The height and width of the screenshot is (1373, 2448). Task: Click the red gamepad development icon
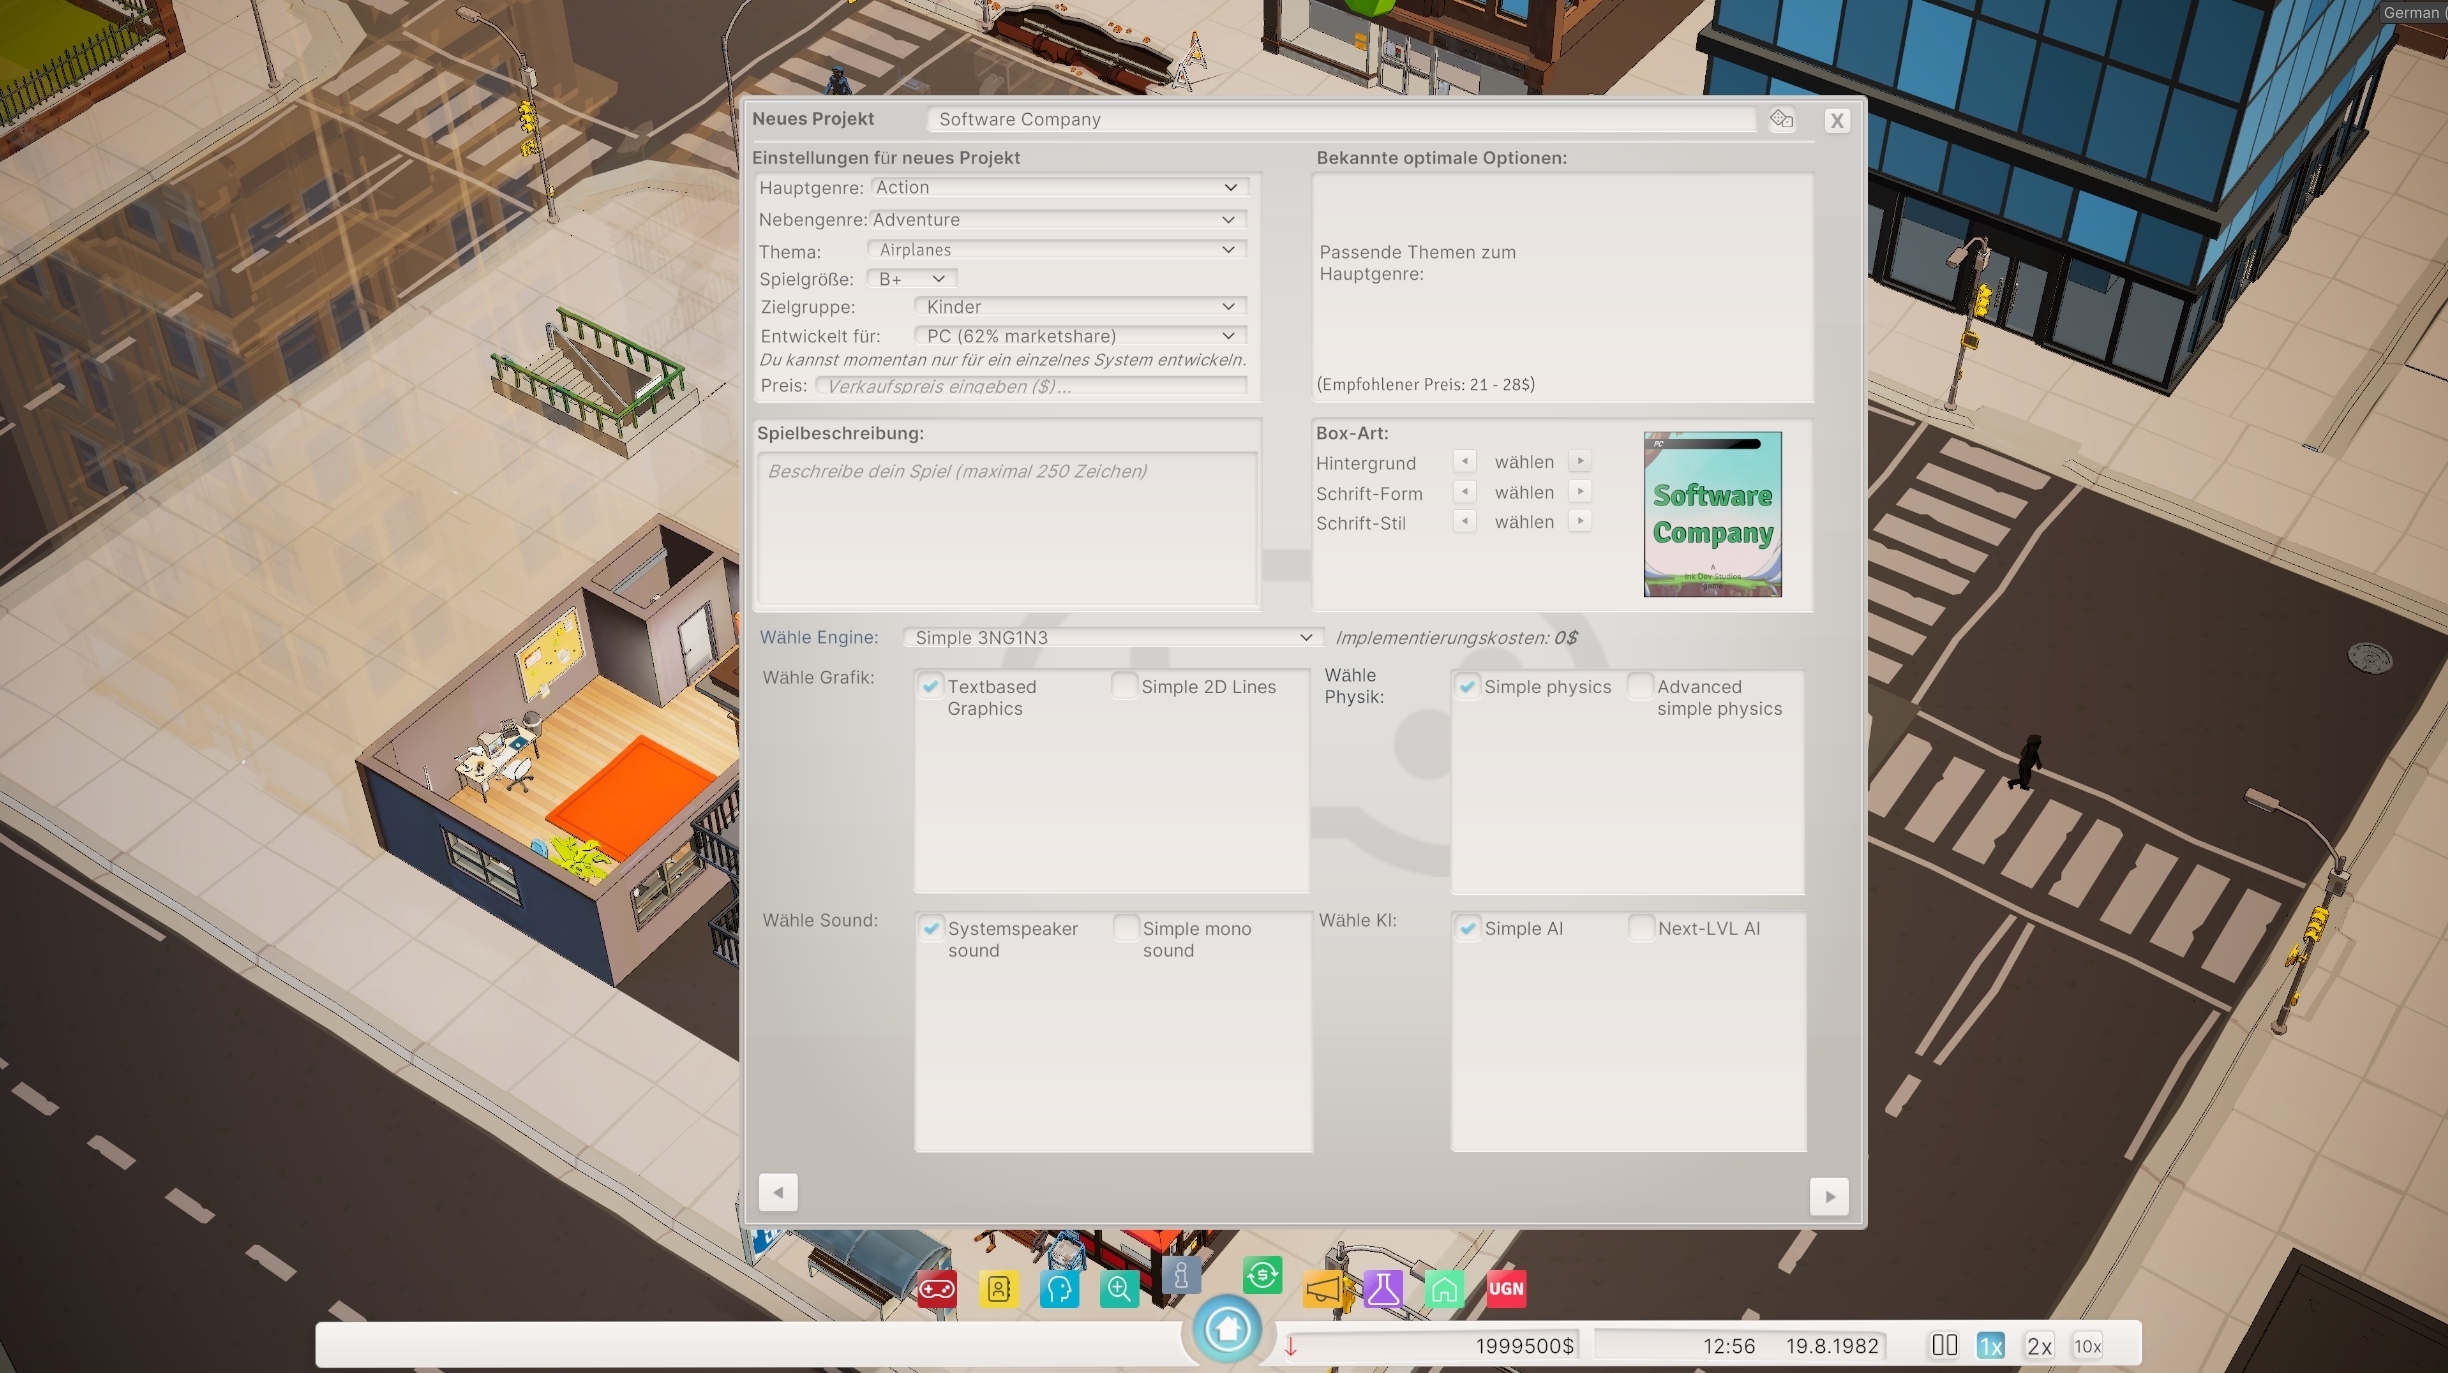[937, 1289]
